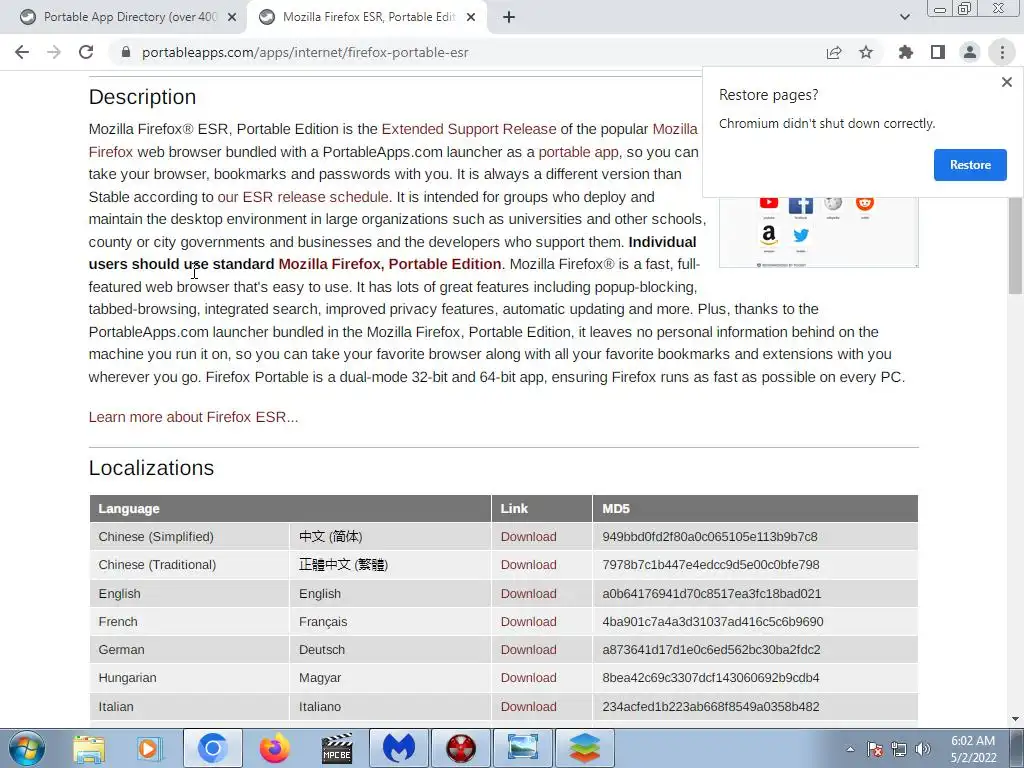Screen dimensions: 1024x768
Task: Open the Chromium three-dot menu
Action: 1002,52
